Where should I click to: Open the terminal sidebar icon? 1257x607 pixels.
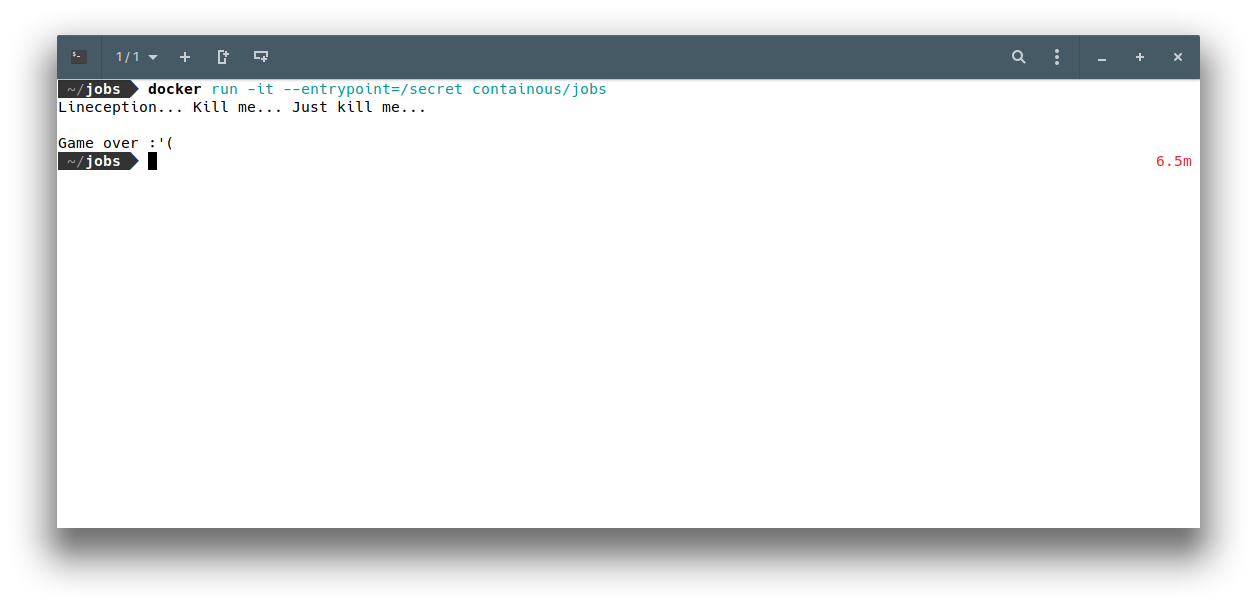79,57
